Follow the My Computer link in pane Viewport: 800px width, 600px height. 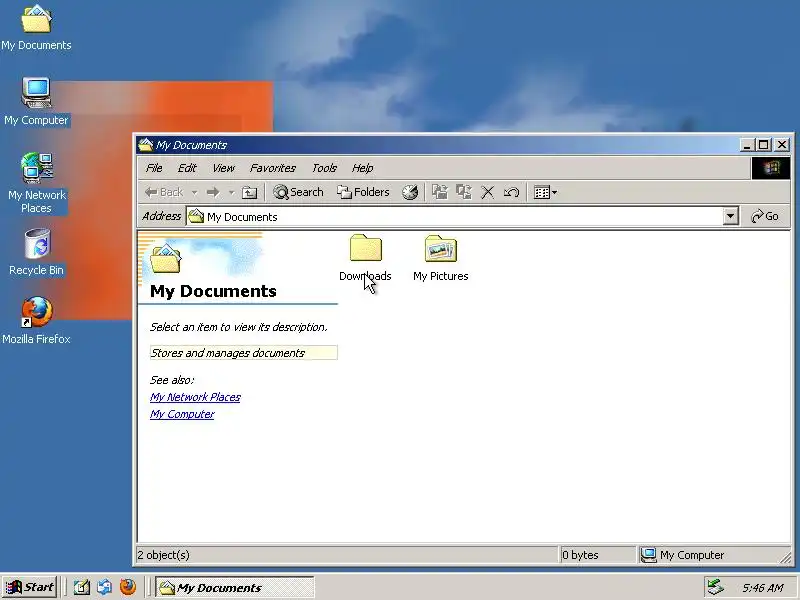(182, 414)
